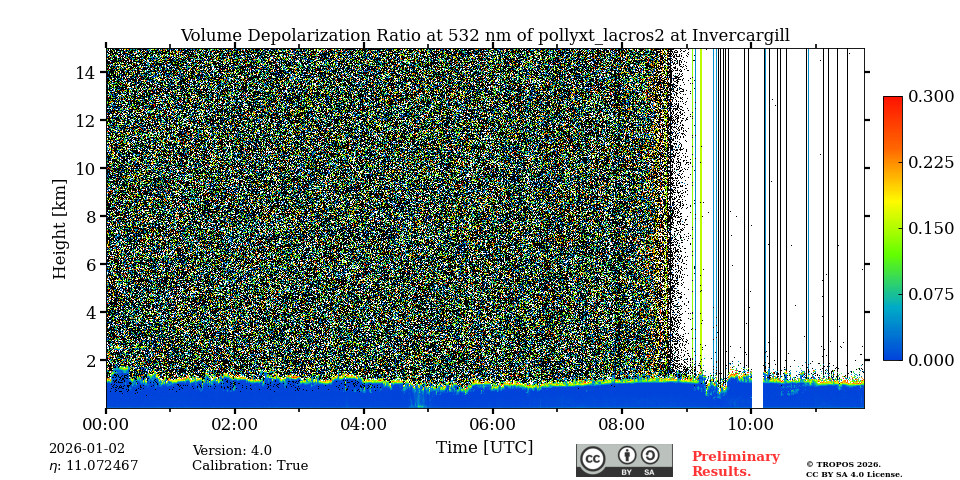The width and height of the screenshot is (960, 480).
Task: Click the Version: 4.0 label
Action: tap(232, 451)
